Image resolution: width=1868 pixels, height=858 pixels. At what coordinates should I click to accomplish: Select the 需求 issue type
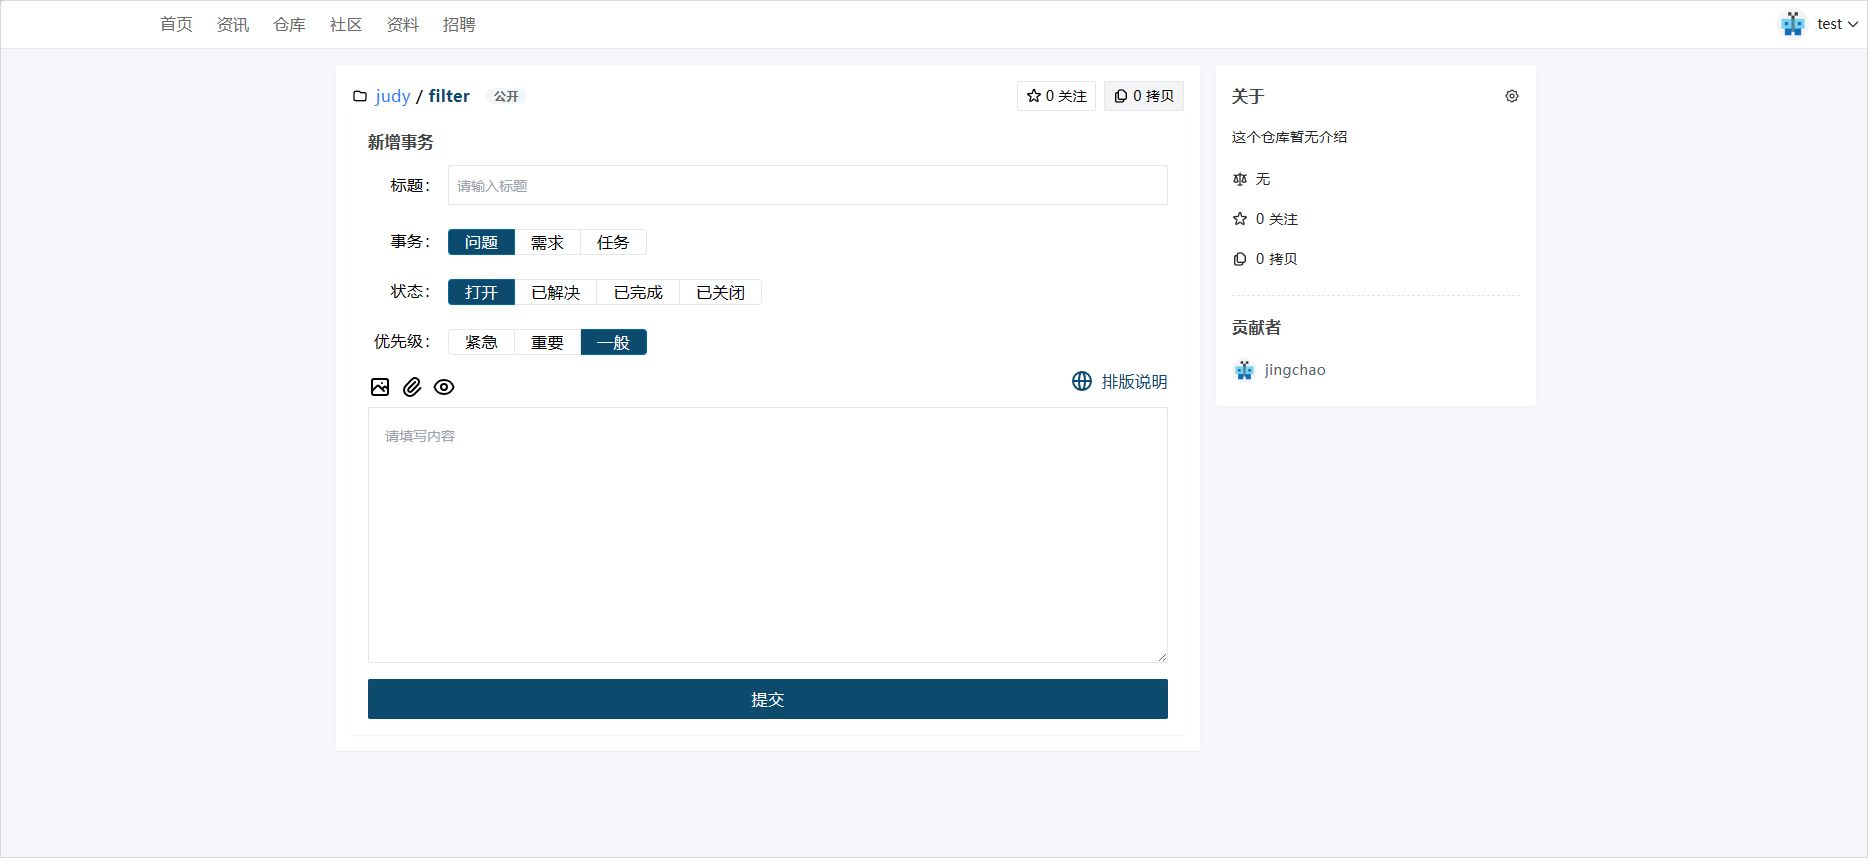[x=547, y=243]
